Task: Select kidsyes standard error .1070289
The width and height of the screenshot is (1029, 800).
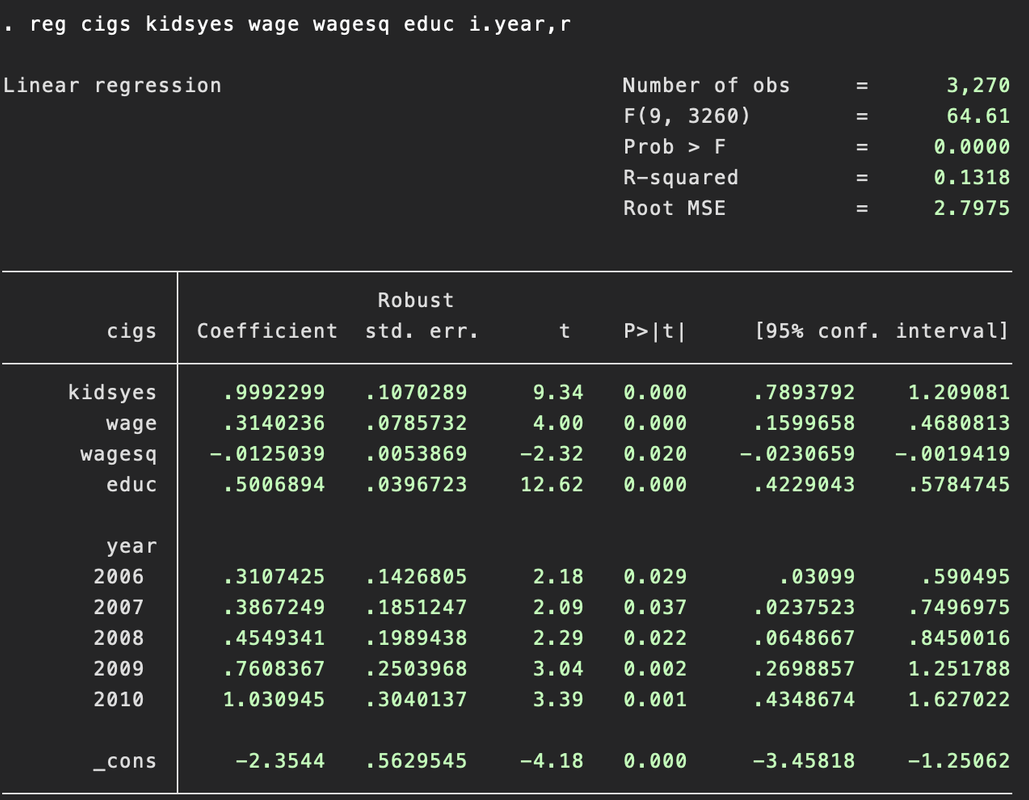Action: (x=416, y=392)
